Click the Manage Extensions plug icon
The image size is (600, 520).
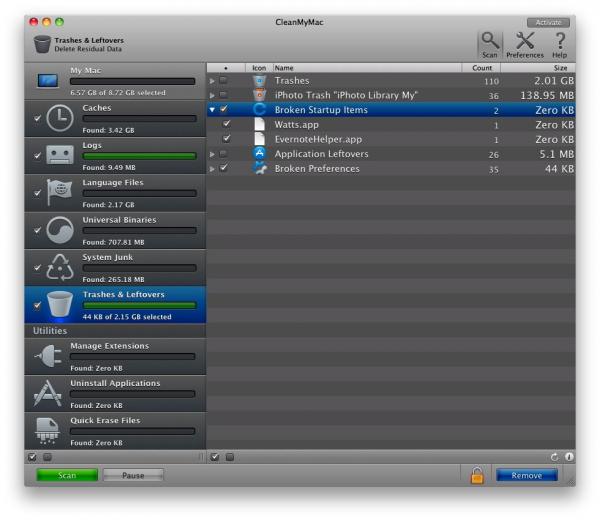(x=48, y=356)
